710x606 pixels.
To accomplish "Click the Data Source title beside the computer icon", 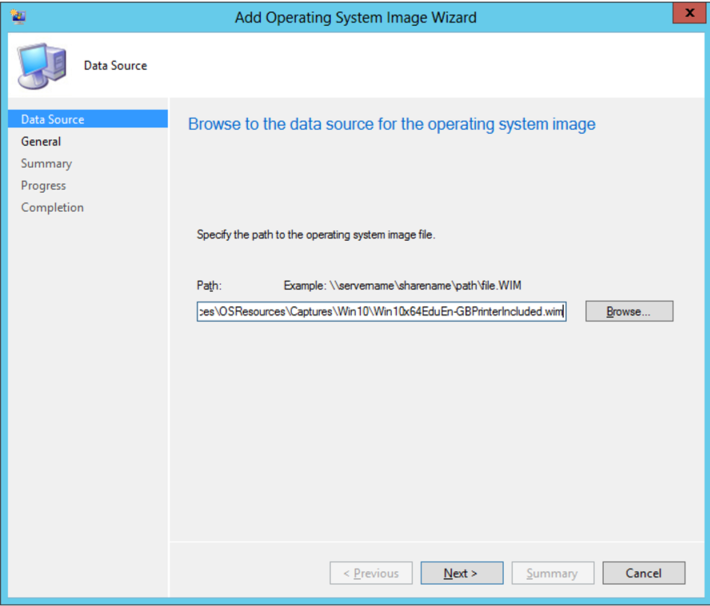I will [x=115, y=66].
